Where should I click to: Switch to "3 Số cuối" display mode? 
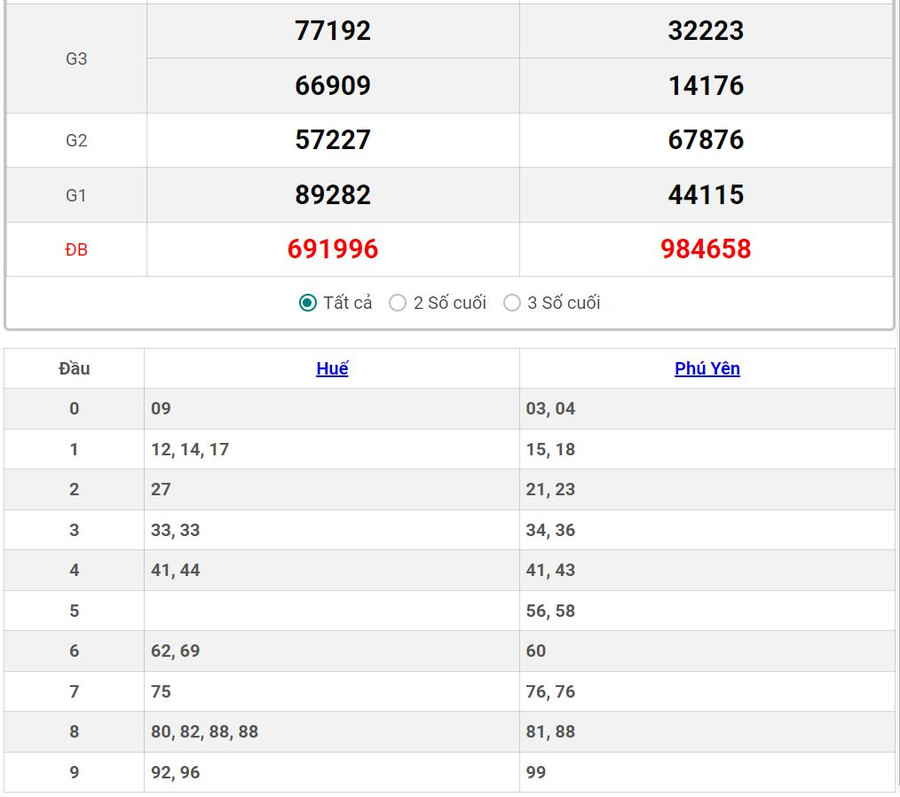512,303
